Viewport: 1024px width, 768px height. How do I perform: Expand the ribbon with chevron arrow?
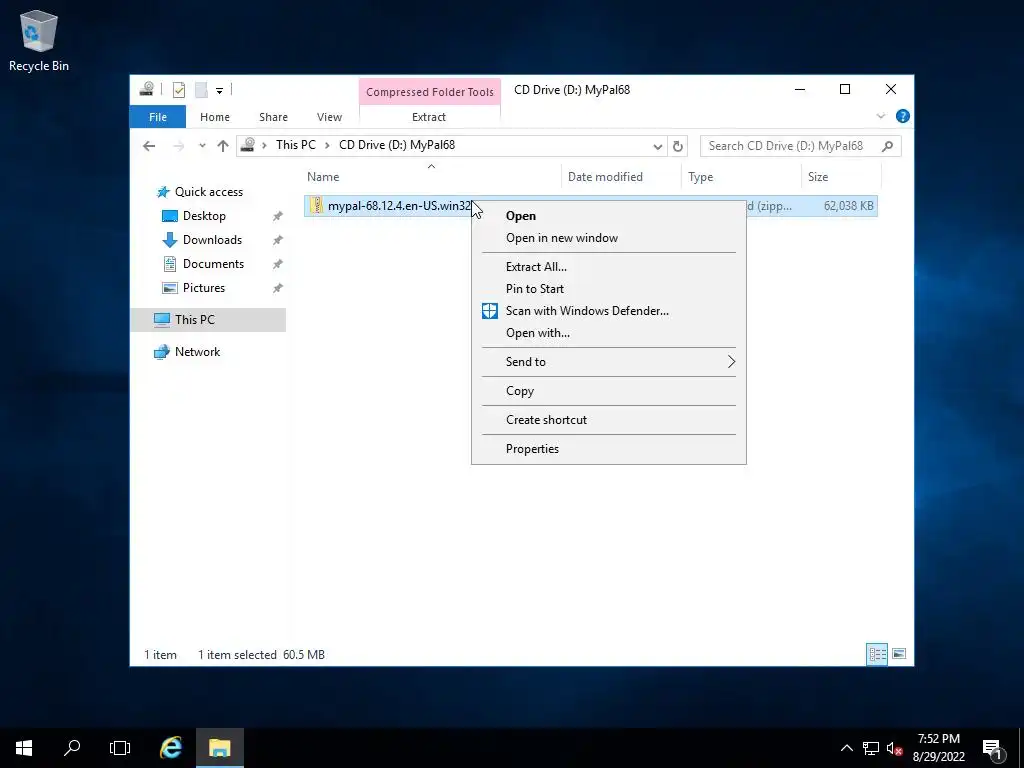(880, 116)
